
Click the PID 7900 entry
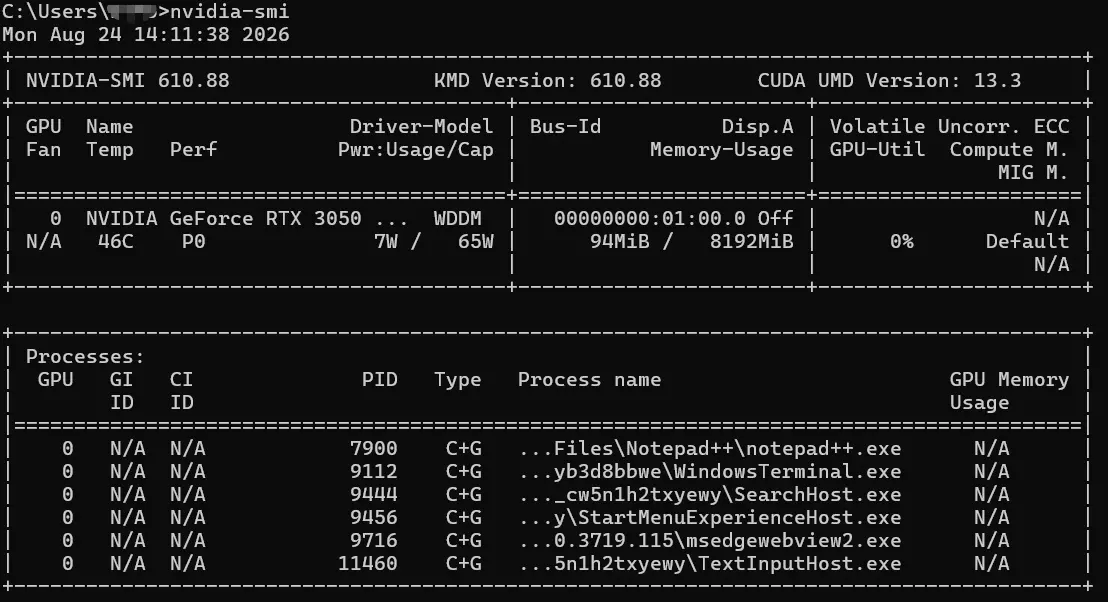(374, 449)
